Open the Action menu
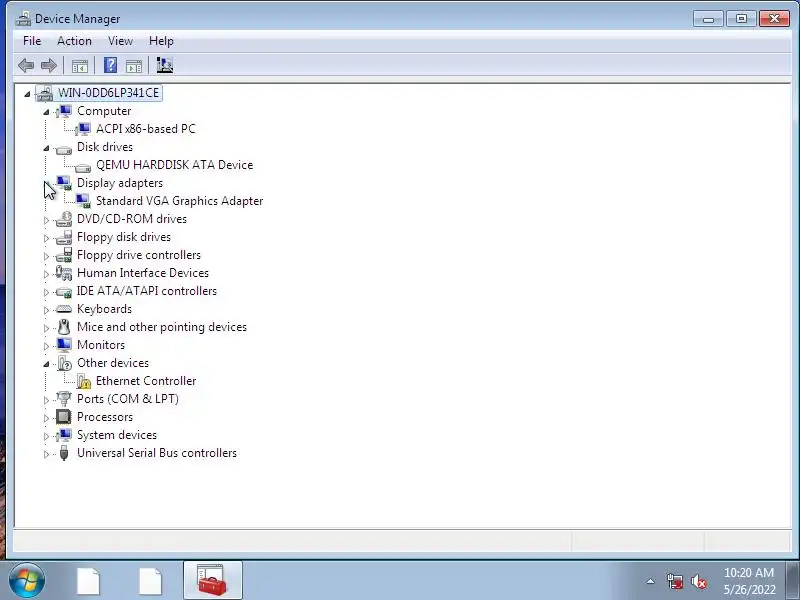The image size is (800, 600). [74, 41]
